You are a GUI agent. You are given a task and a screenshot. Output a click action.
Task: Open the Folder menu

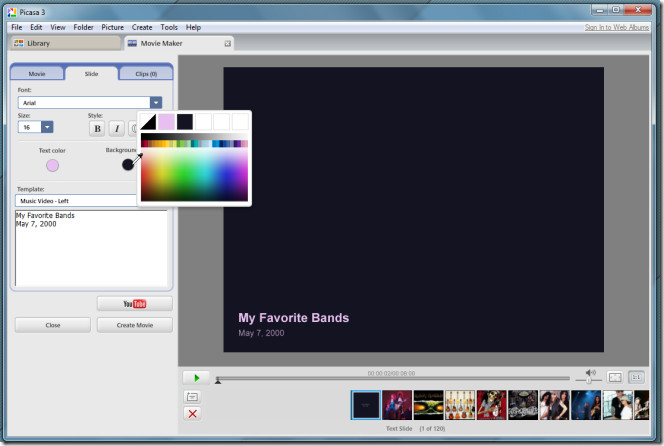coord(83,27)
